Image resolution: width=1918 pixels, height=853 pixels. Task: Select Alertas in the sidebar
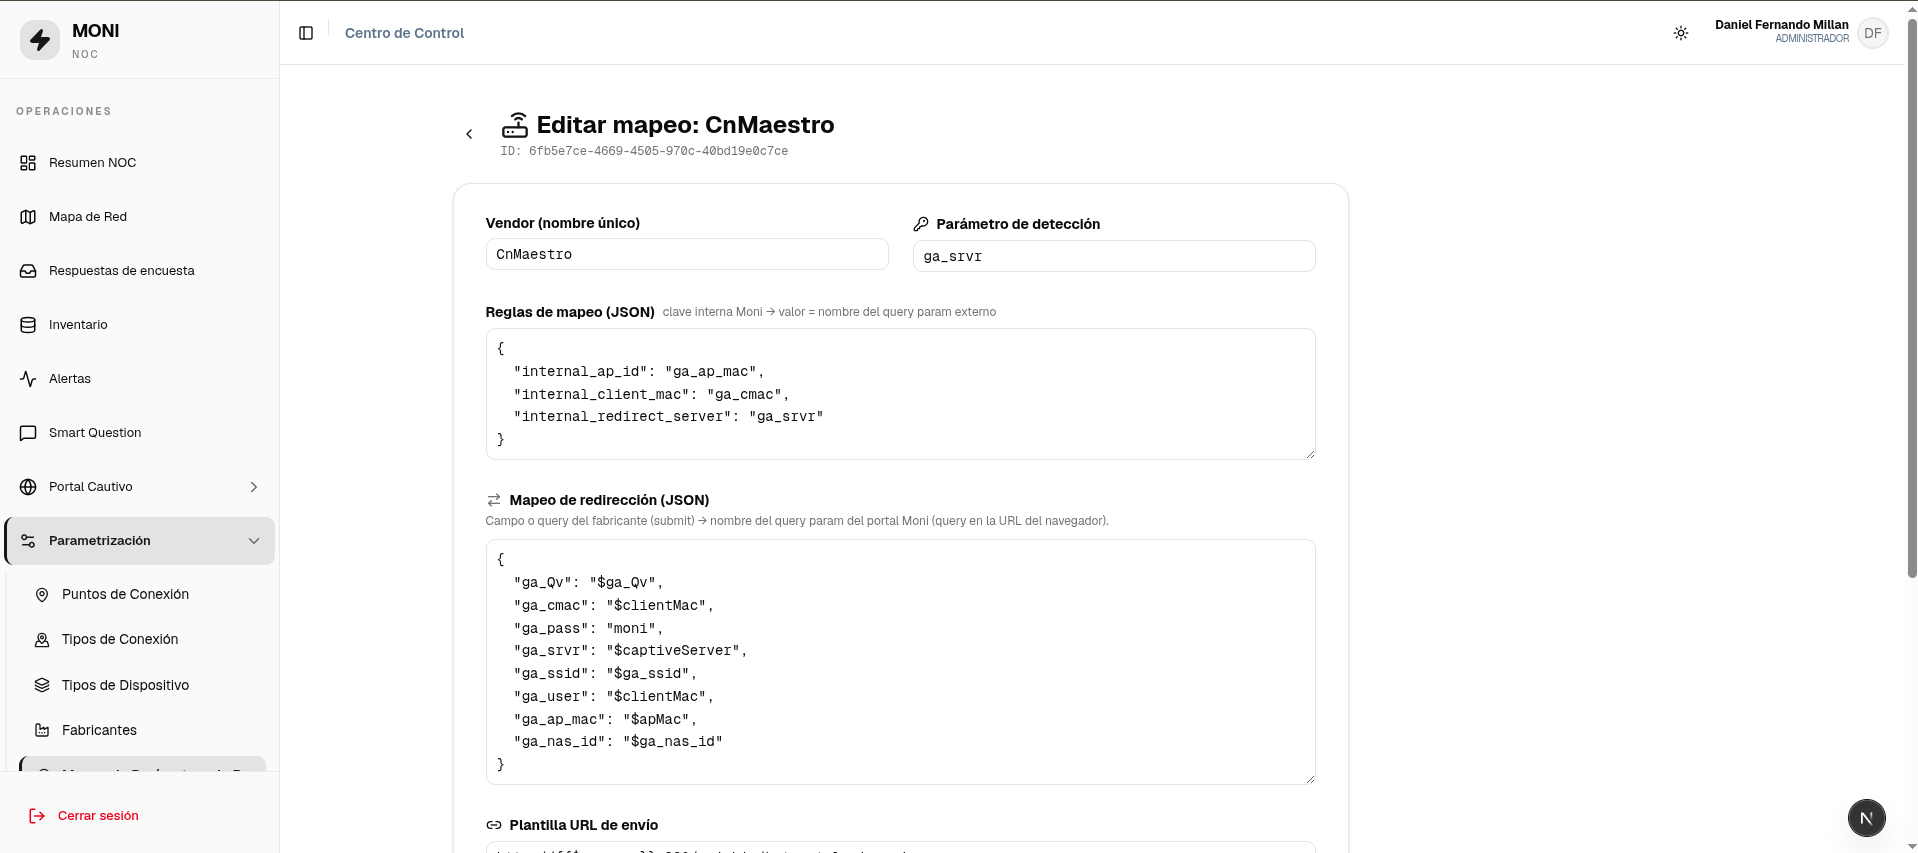pos(70,379)
